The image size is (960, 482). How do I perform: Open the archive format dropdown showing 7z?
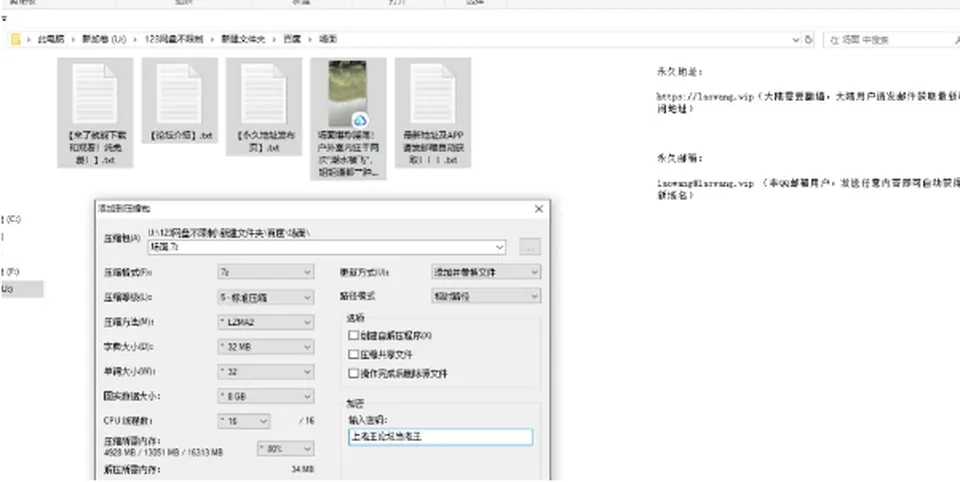click(x=266, y=272)
